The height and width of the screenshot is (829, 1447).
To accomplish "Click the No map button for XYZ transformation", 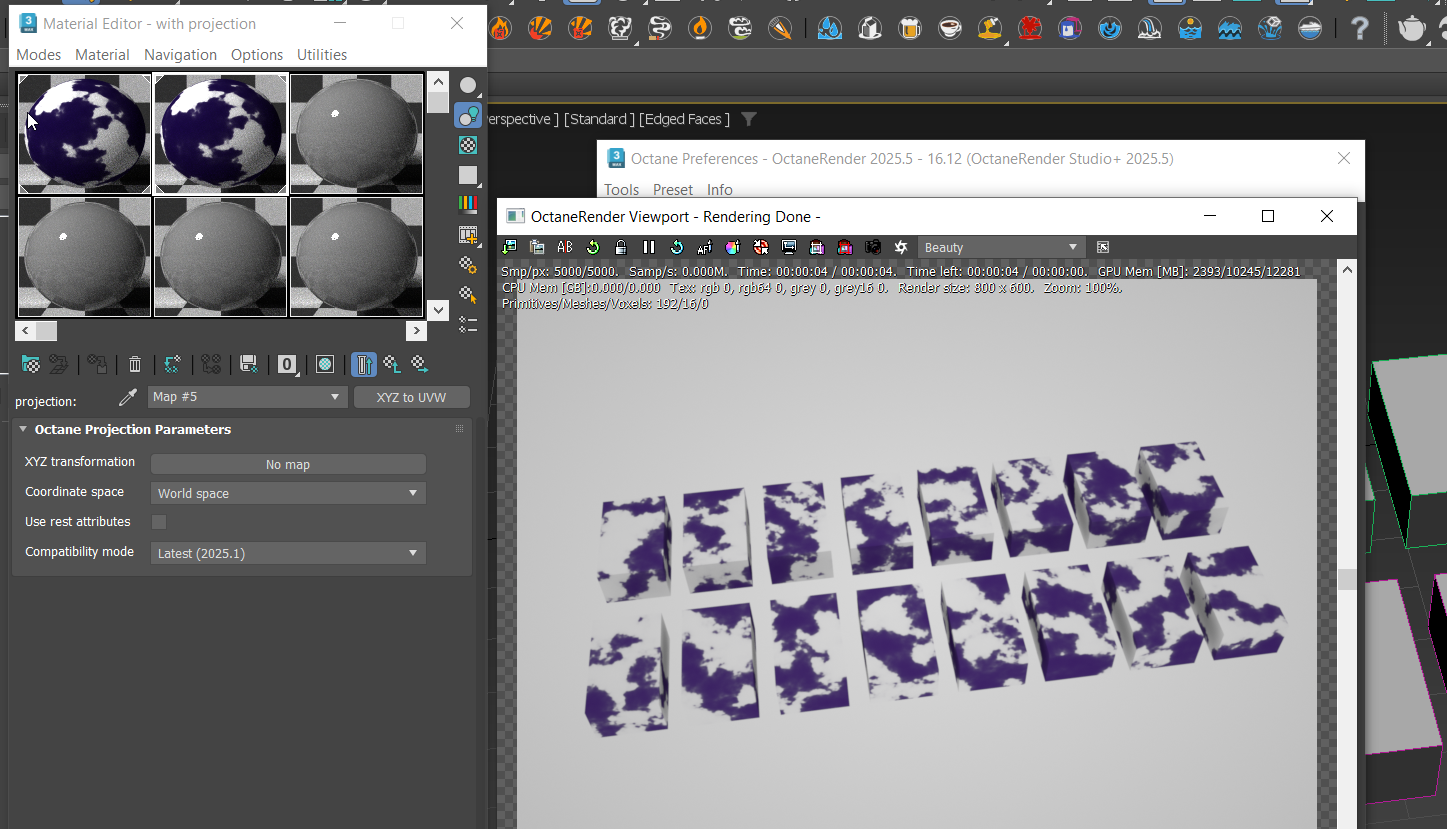I will click(288, 464).
